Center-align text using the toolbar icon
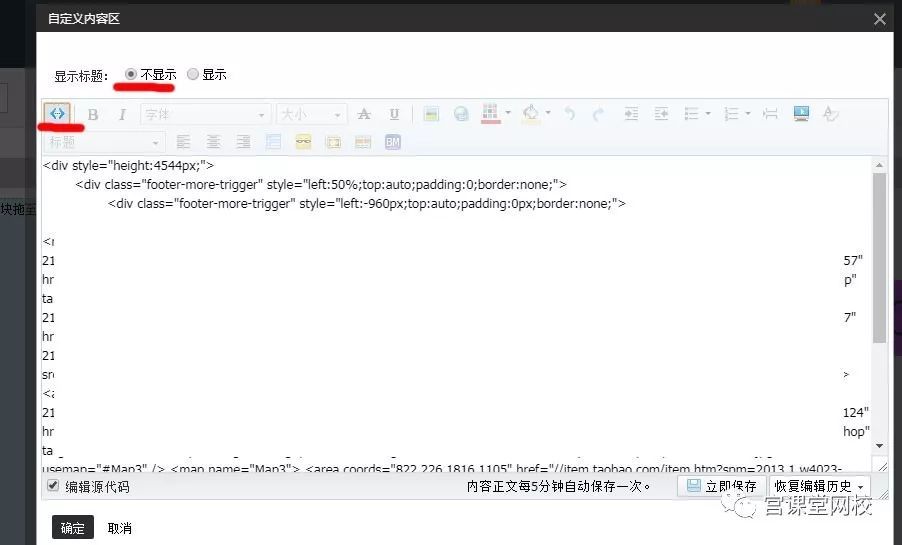902x545 pixels. (213, 142)
